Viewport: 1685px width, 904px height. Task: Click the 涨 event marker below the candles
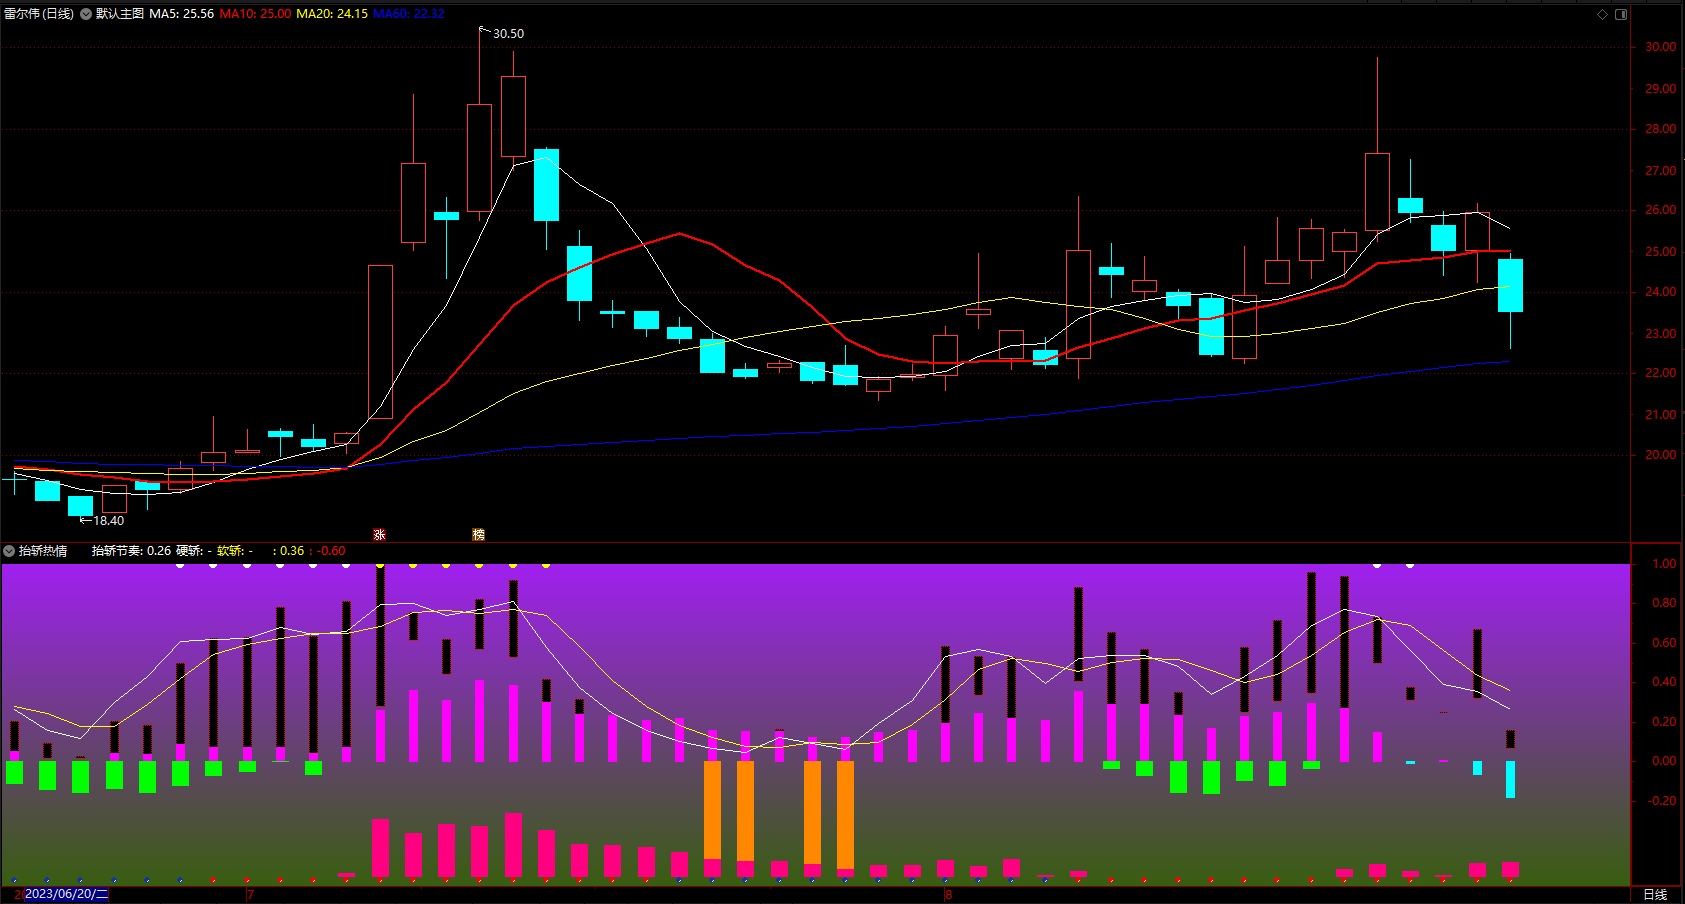(x=379, y=535)
